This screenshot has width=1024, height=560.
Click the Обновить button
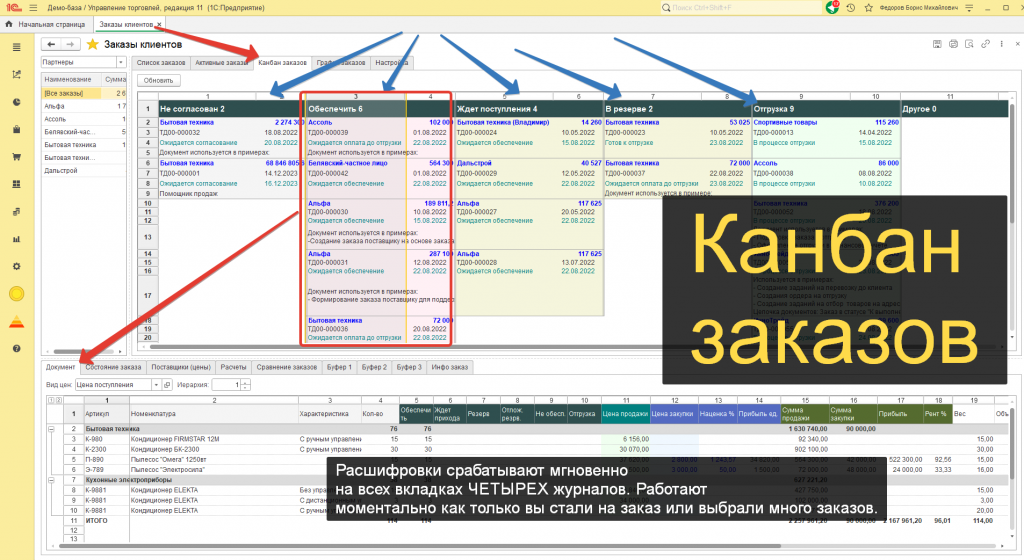point(159,80)
